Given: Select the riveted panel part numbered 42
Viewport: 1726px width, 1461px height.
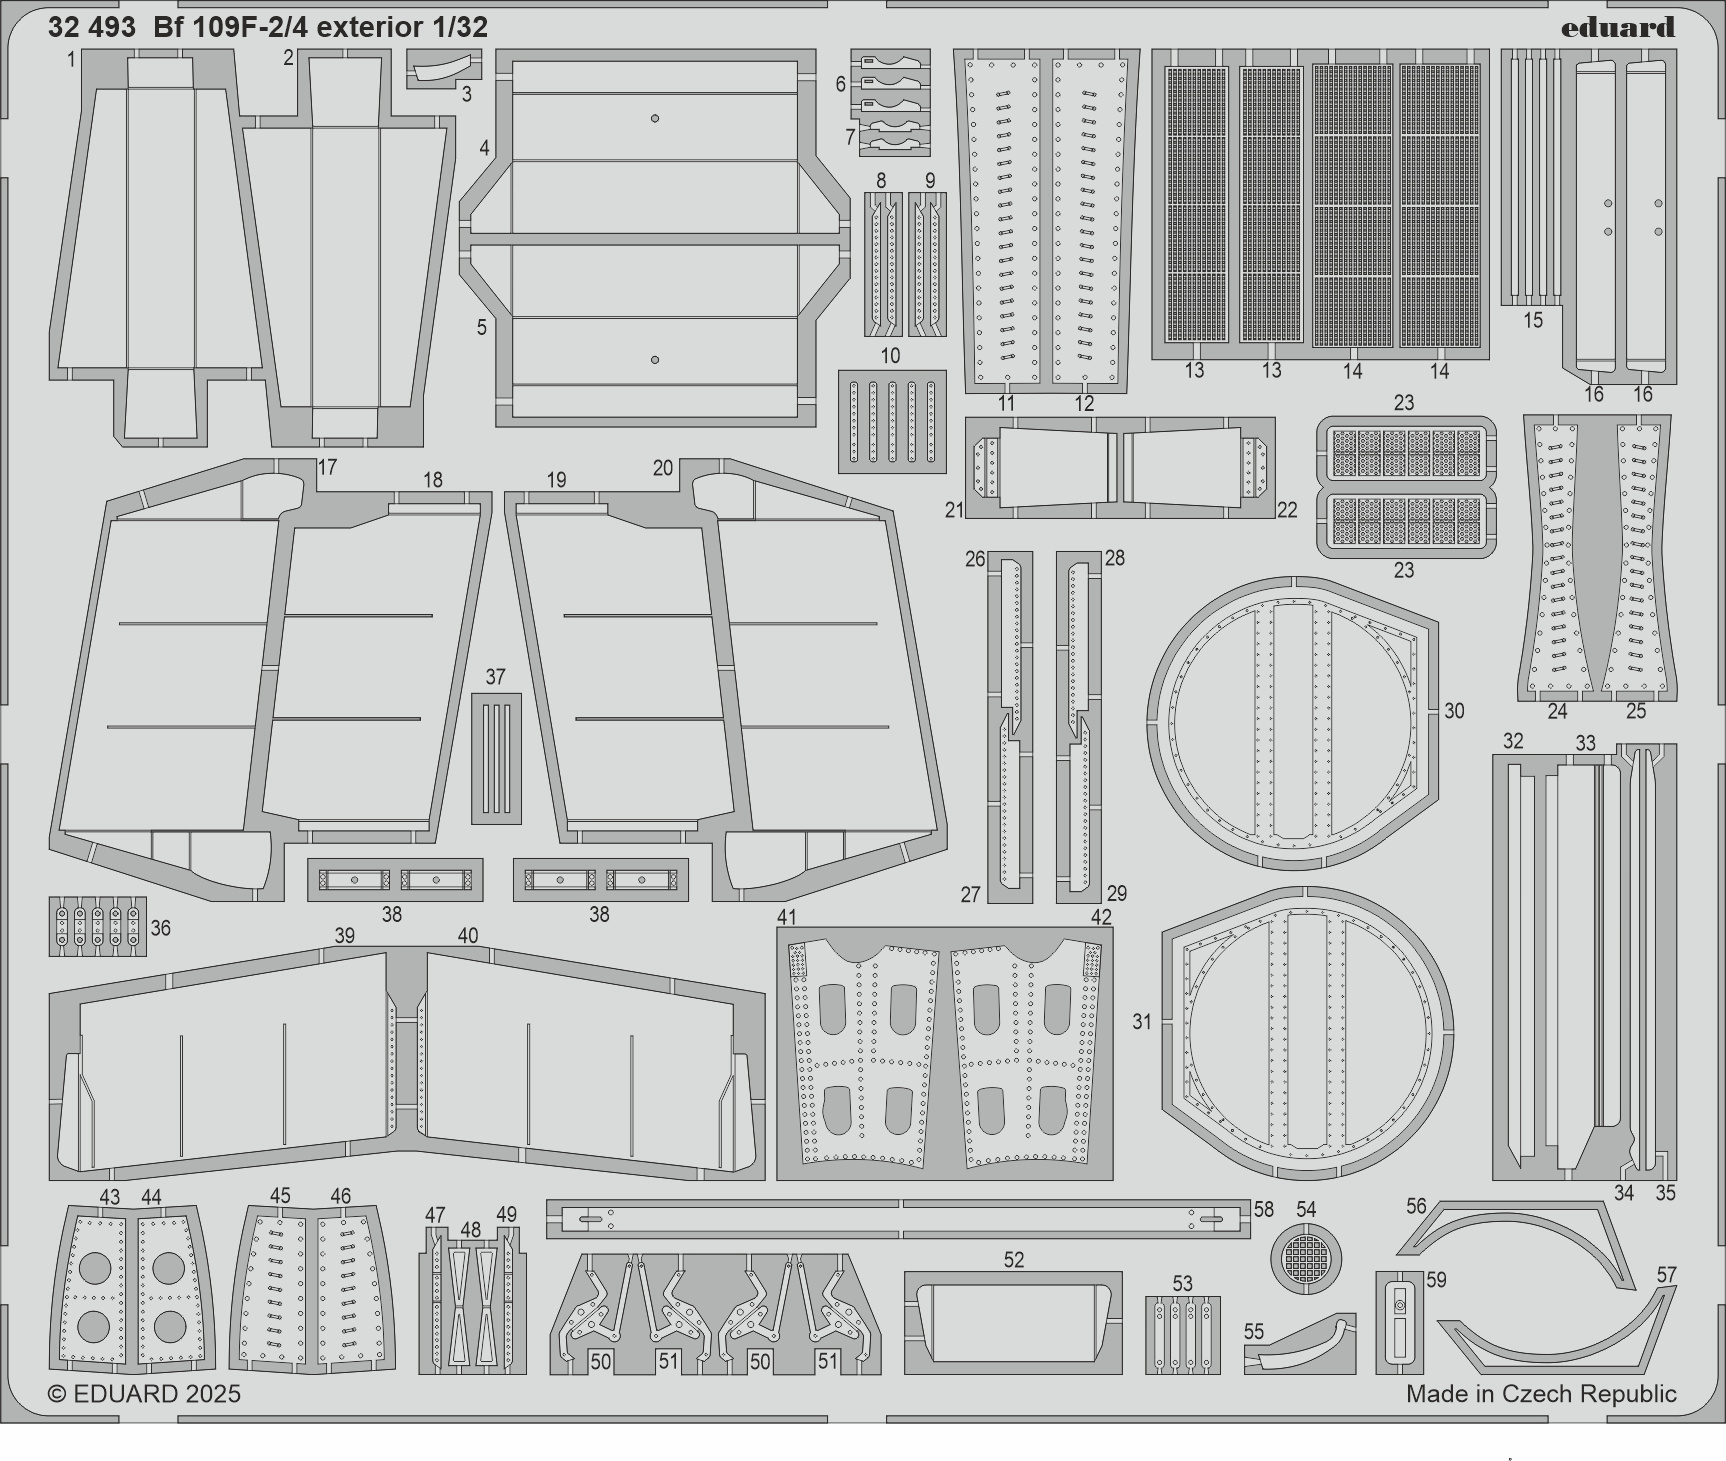Looking at the screenshot, I should click(x=1025, y=1053).
